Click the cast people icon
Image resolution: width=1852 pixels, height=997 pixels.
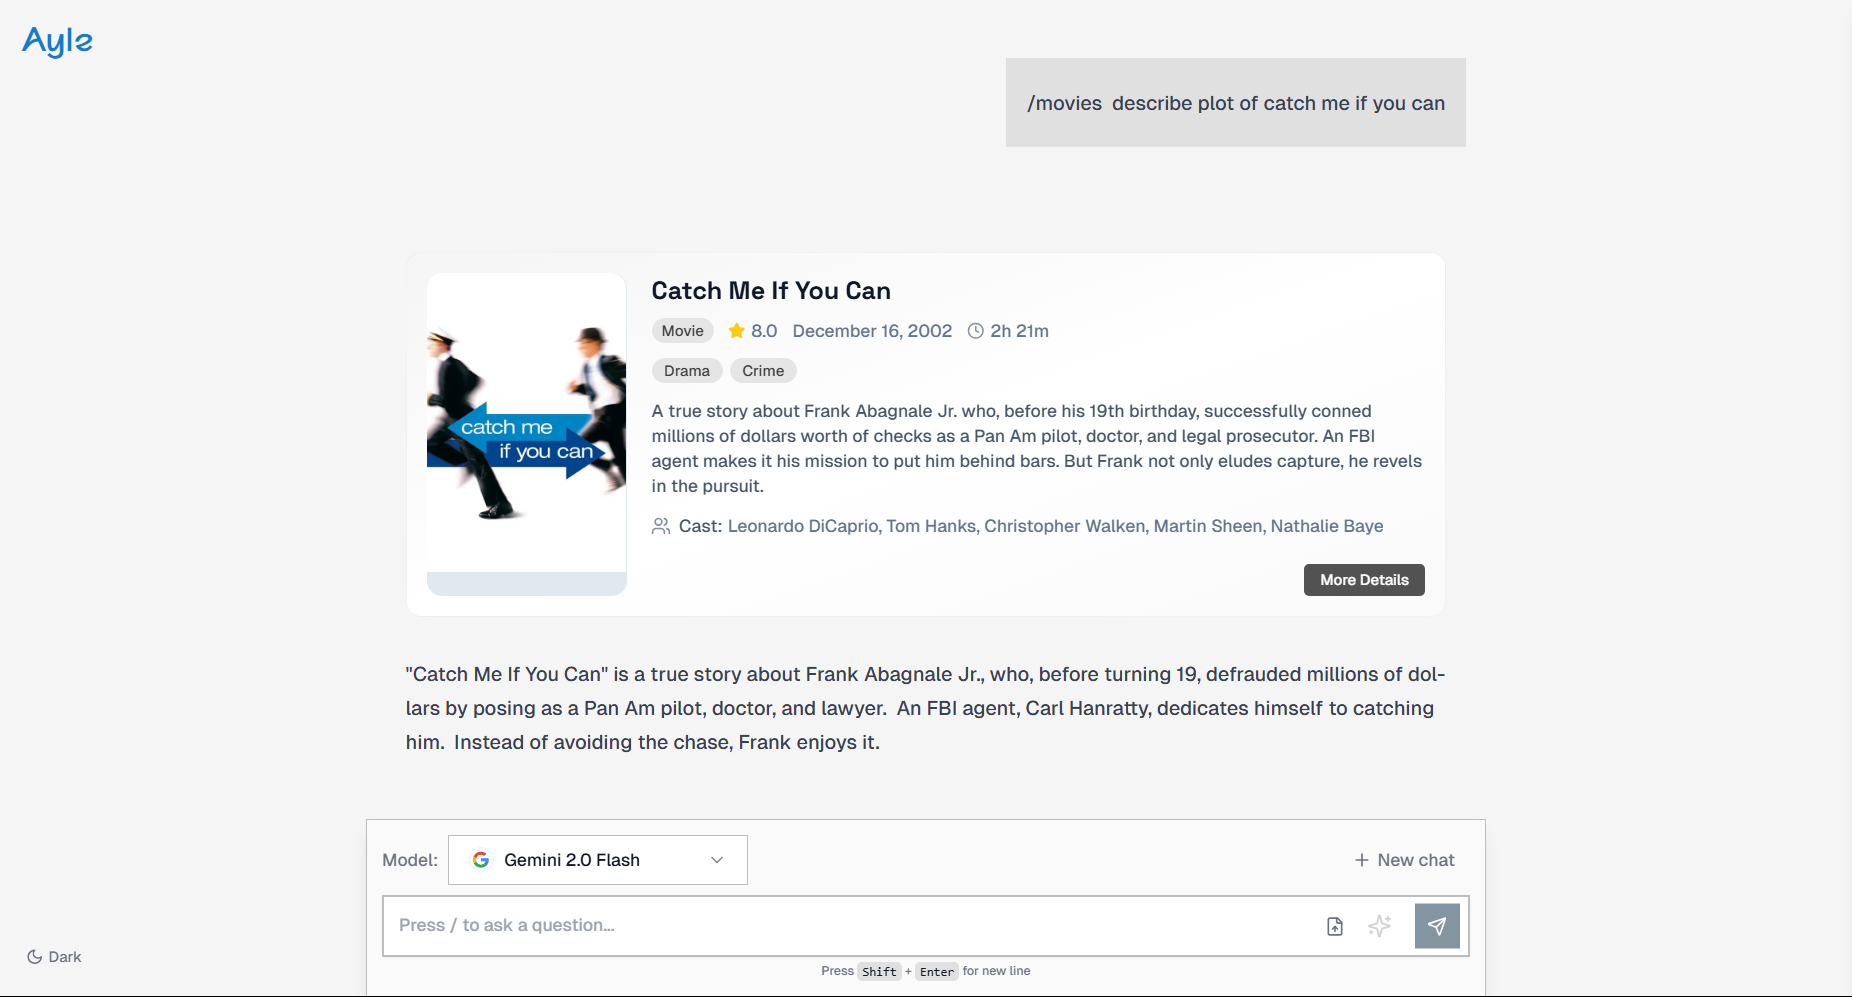tap(661, 526)
